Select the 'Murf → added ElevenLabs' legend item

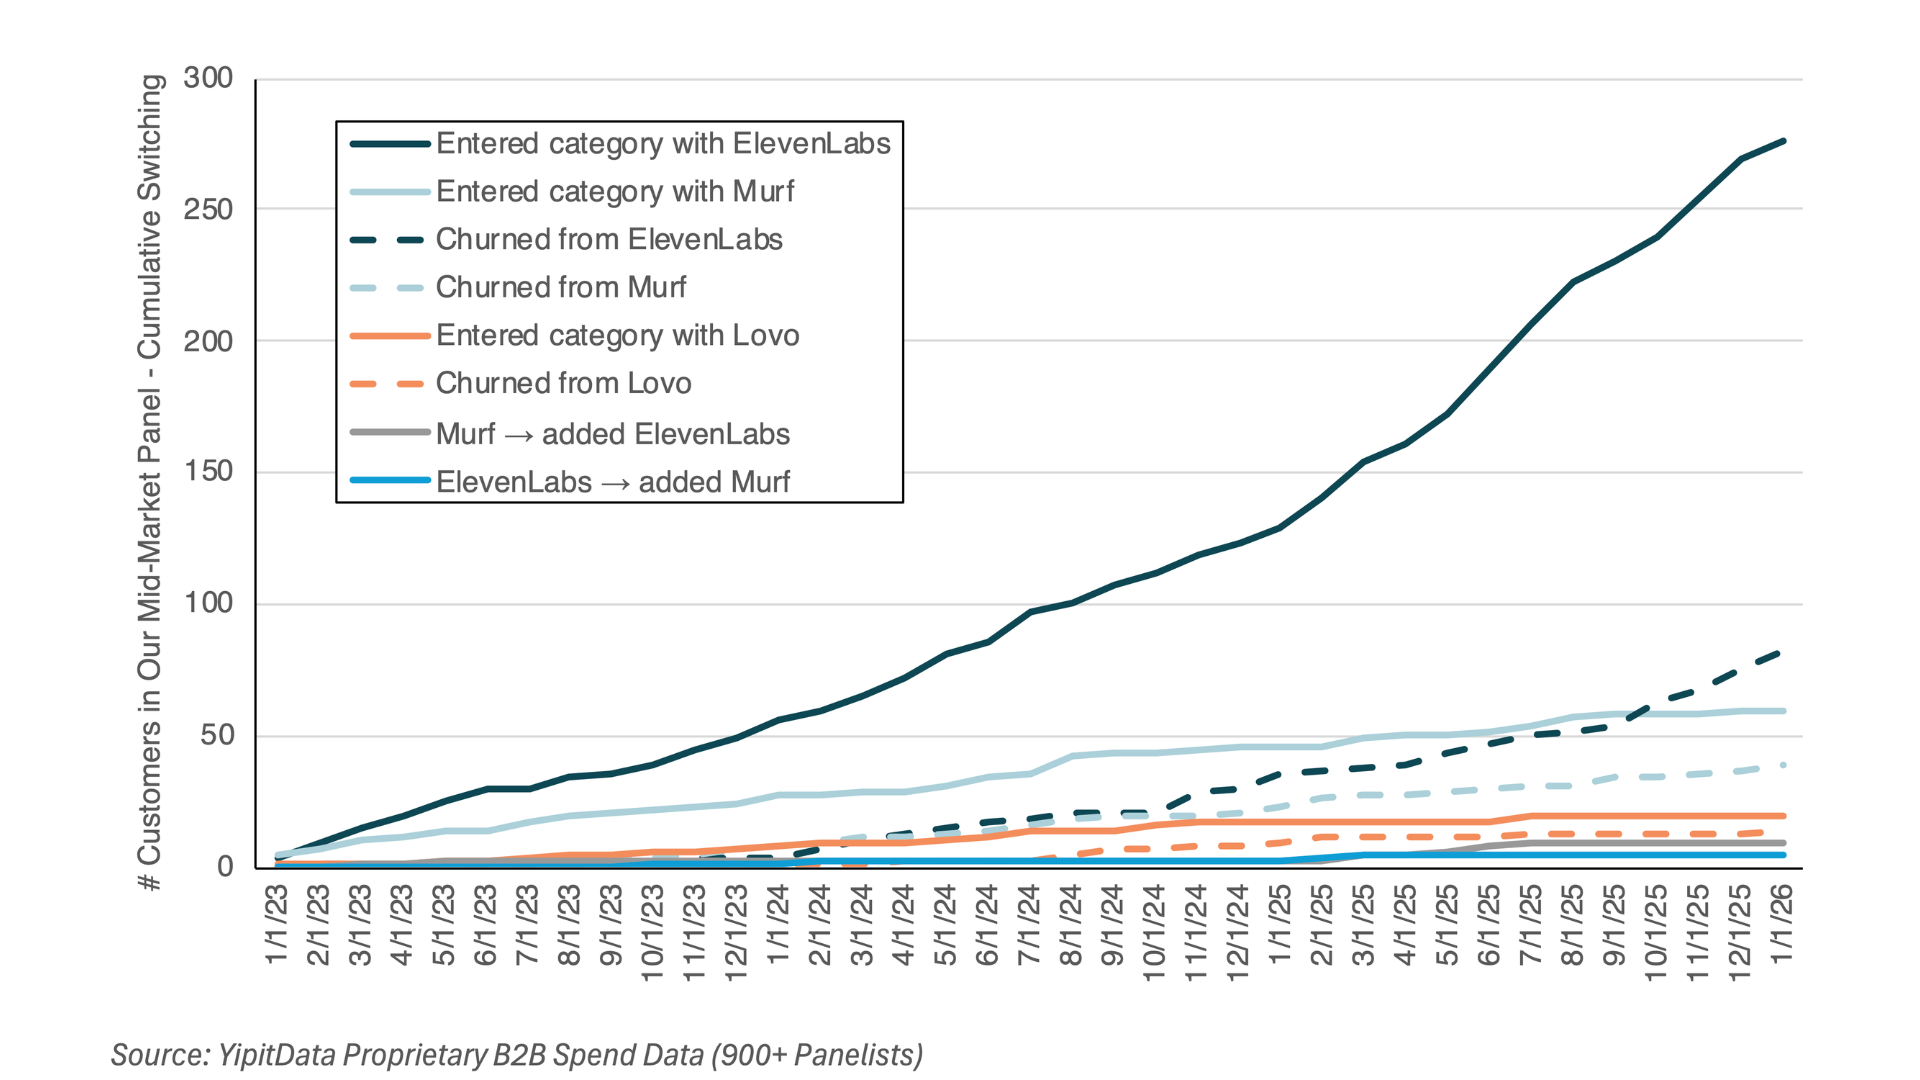(612, 434)
